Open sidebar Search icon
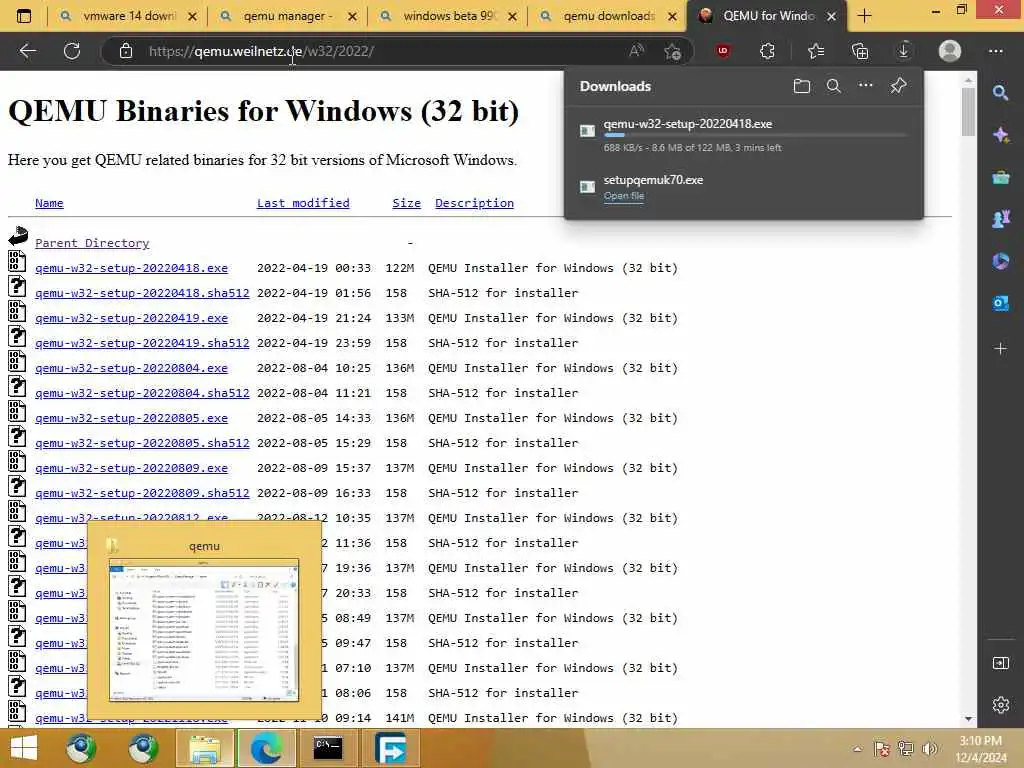Screen dimensions: 1024x768 (x=1000, y=93)
